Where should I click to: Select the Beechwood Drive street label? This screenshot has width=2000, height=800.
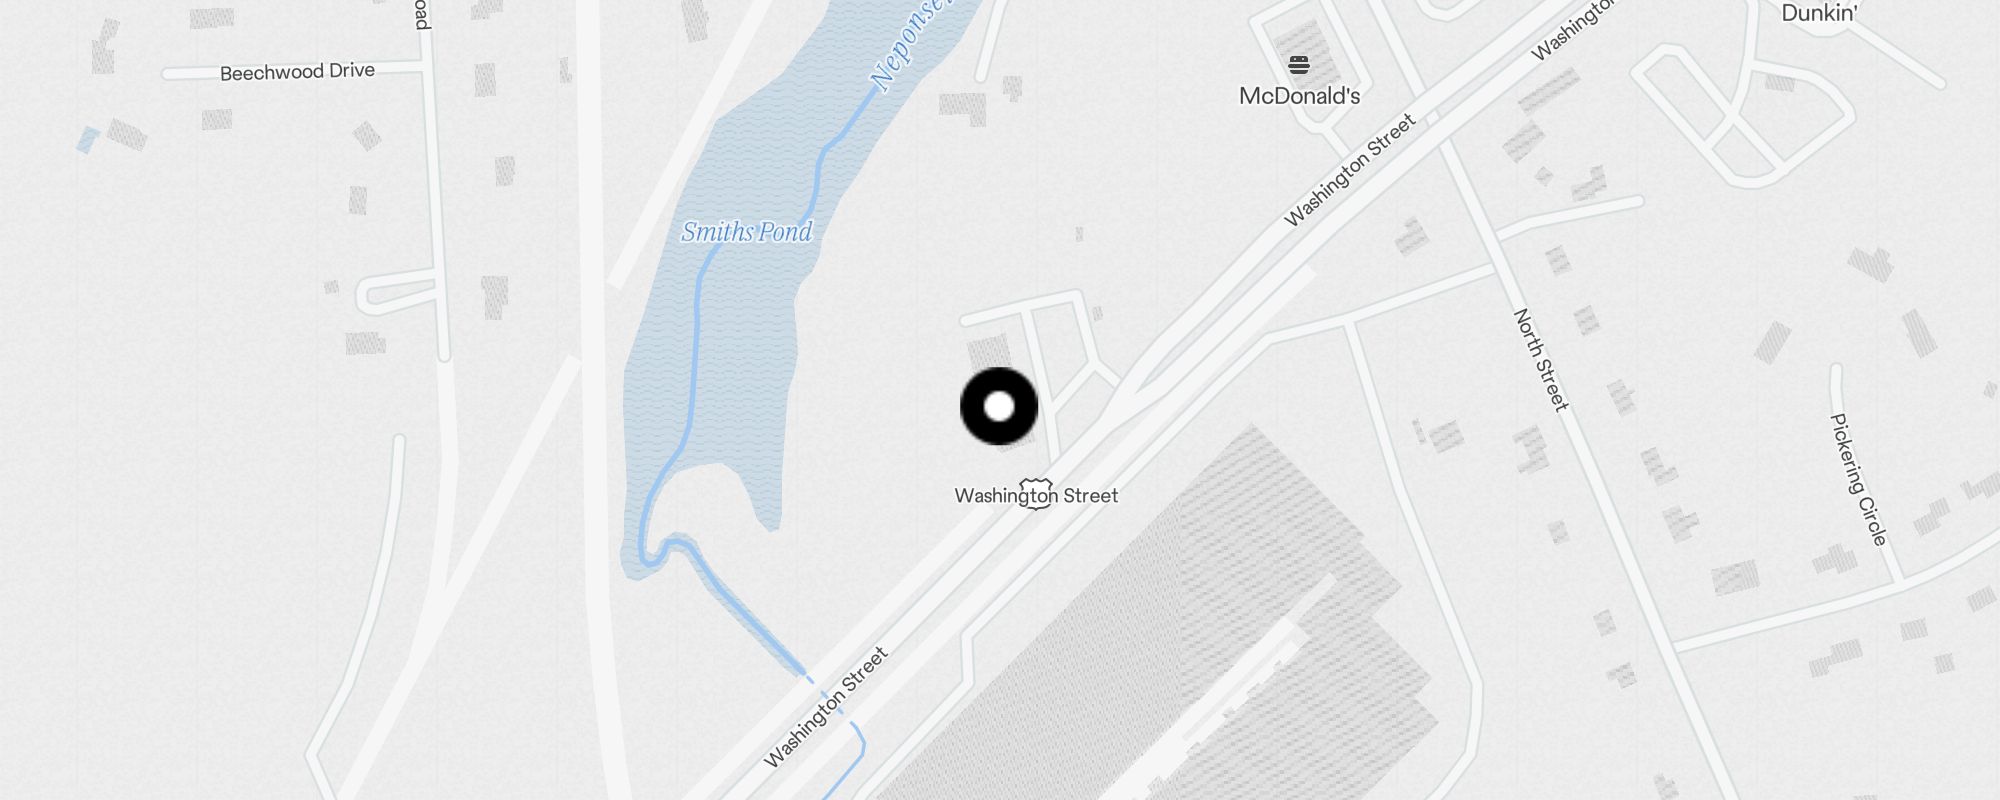(297, 72)
